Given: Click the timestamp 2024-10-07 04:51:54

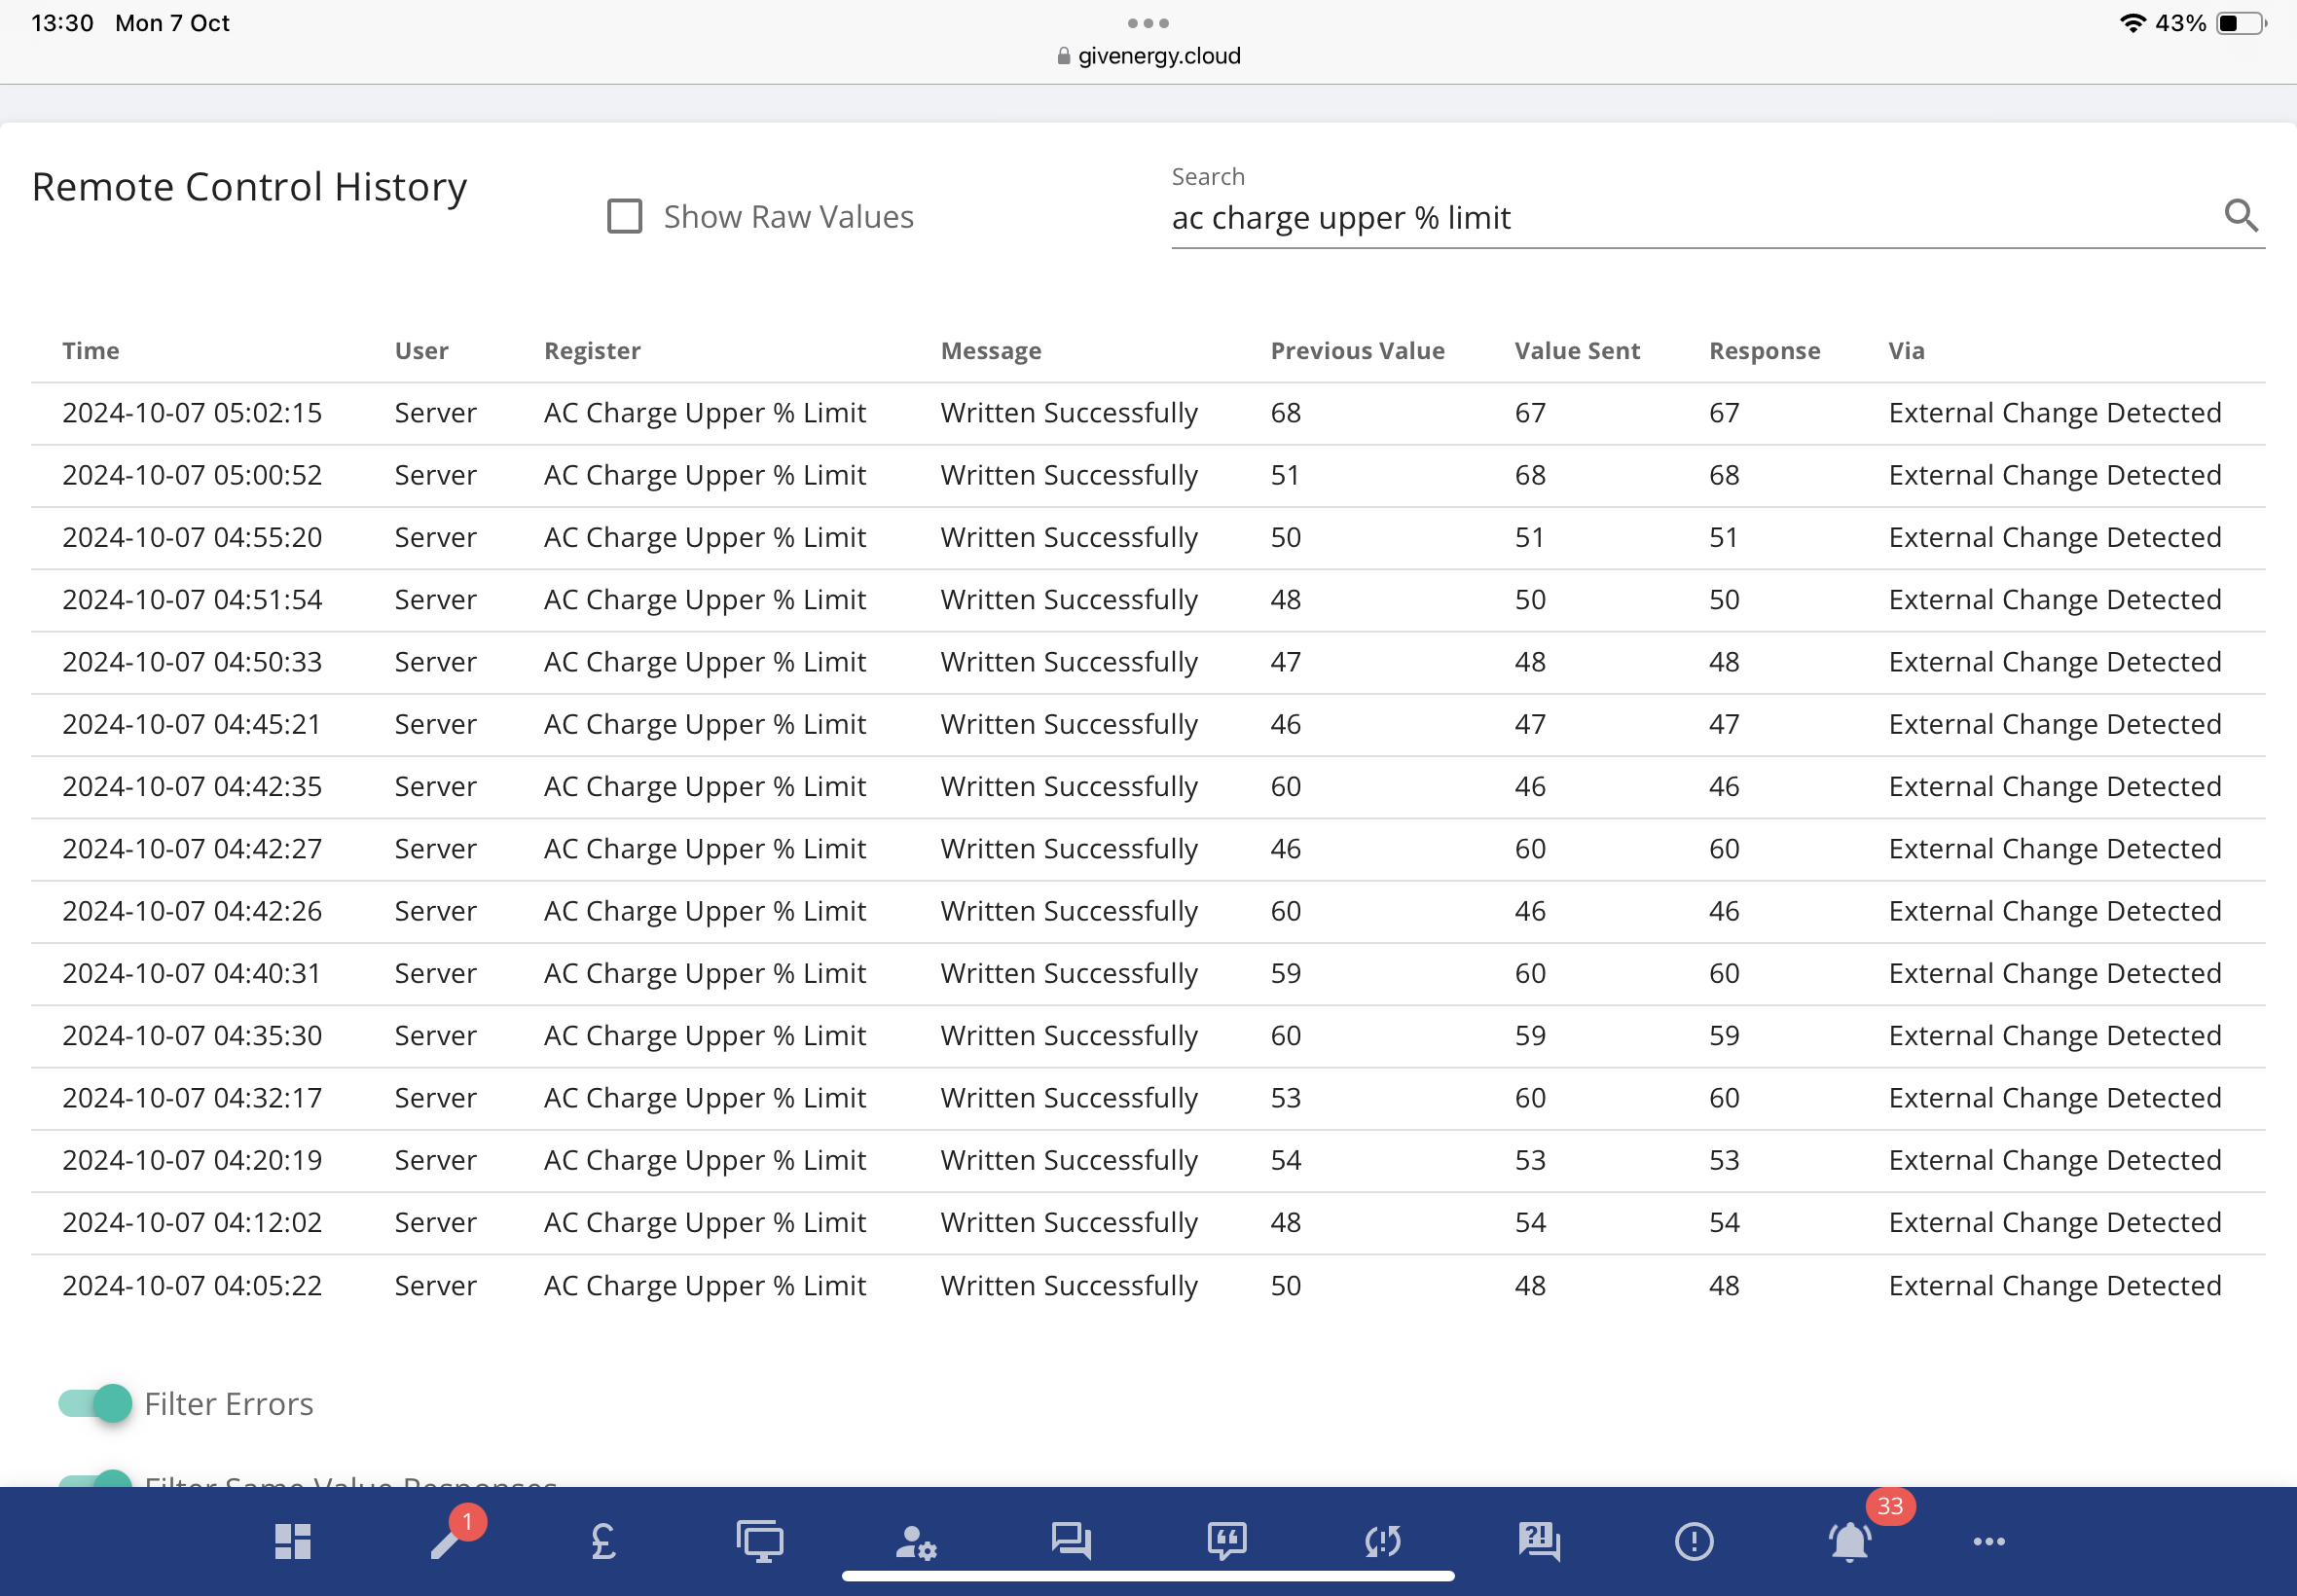Looking at the screenshot, I should coord(192,600).
